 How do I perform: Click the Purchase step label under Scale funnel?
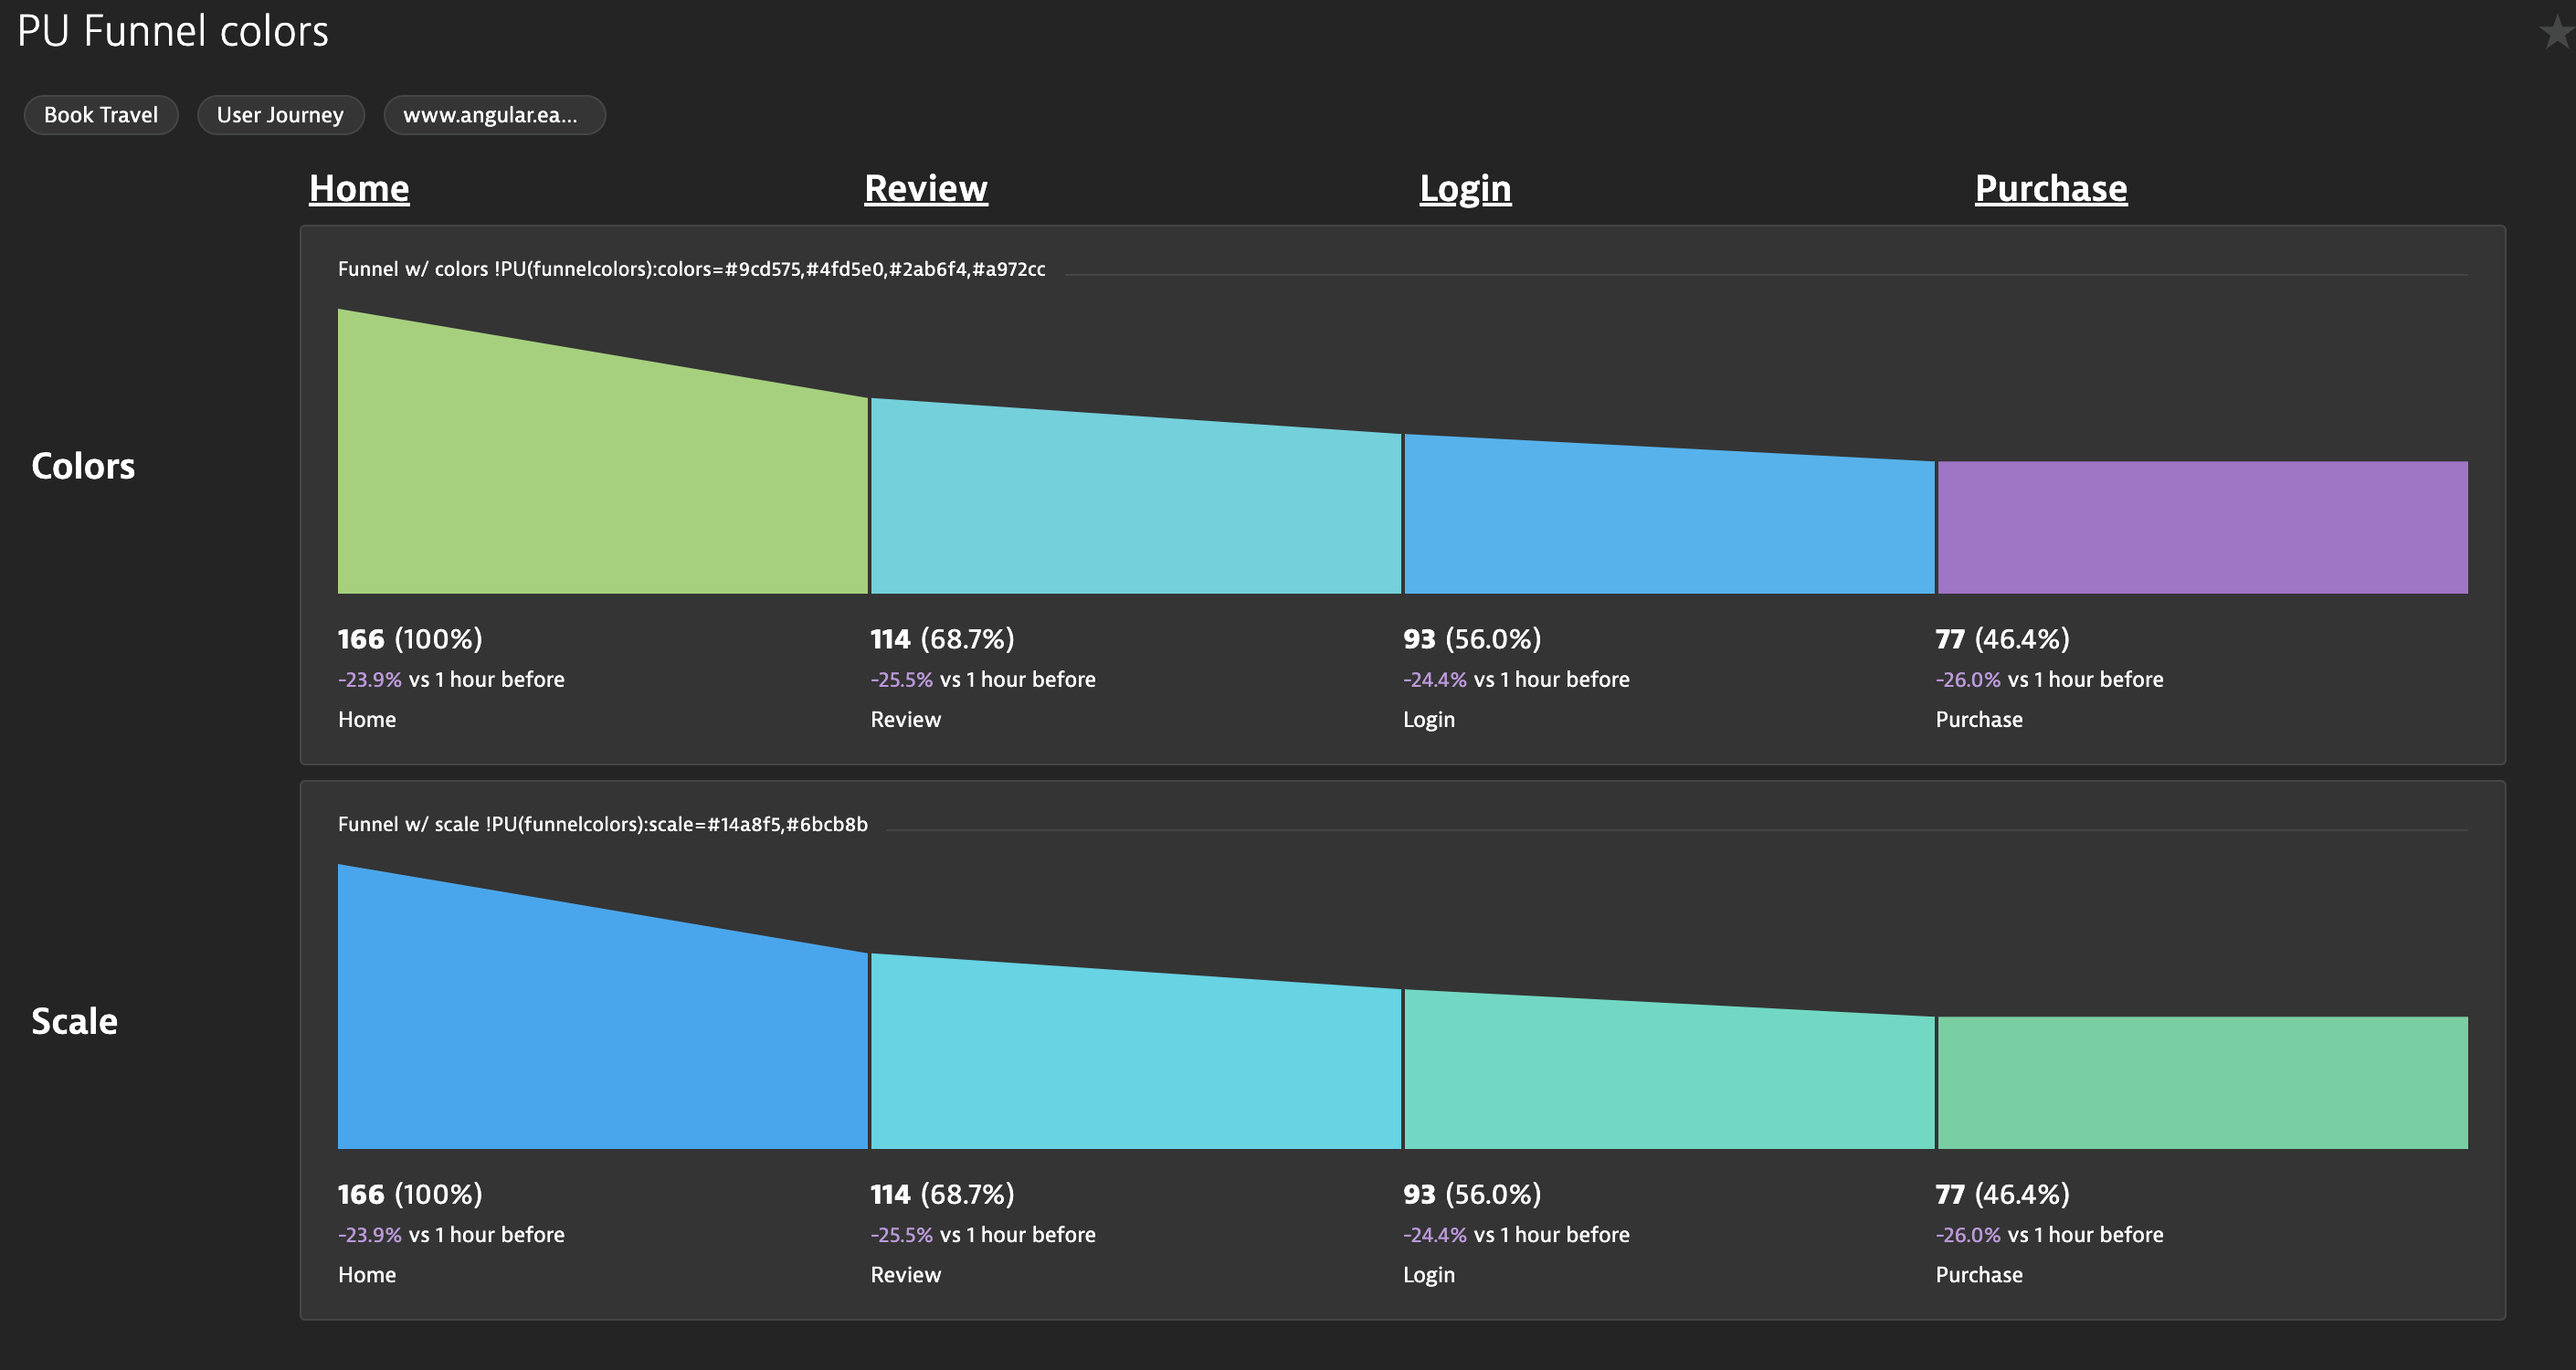click(x=1979, y=1275)
